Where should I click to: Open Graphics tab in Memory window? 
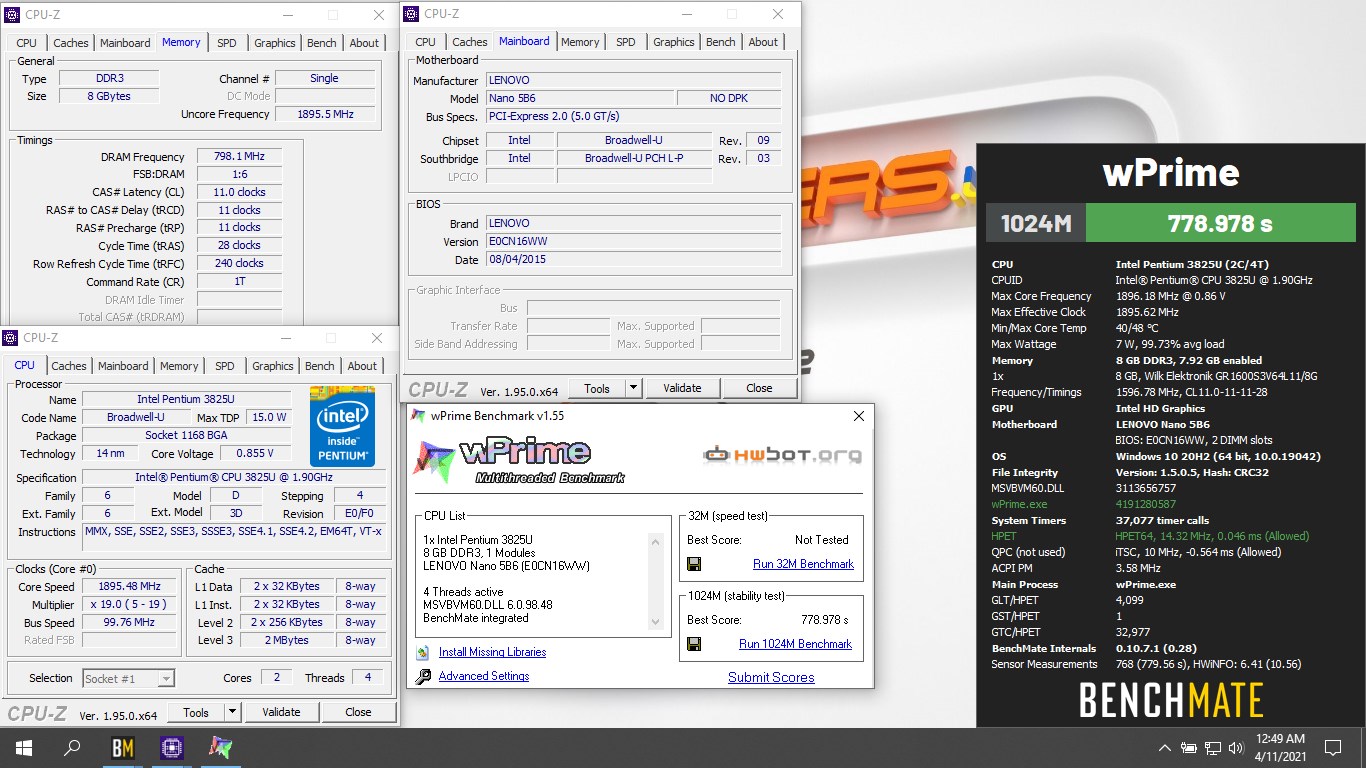(275, 43)
